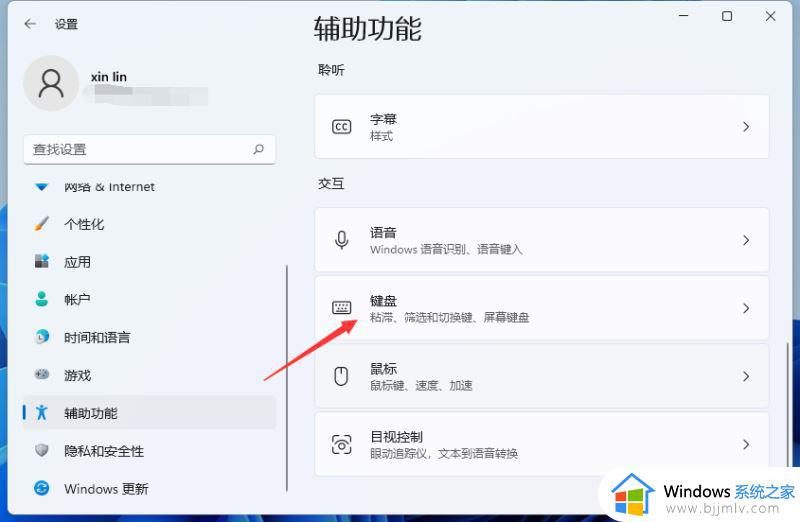
Task: Open 目视控制 via its chevron
Action: coord(746,444)
